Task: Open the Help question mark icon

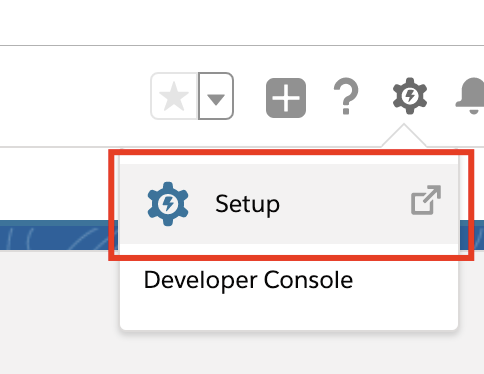Action: click(346, 96)
